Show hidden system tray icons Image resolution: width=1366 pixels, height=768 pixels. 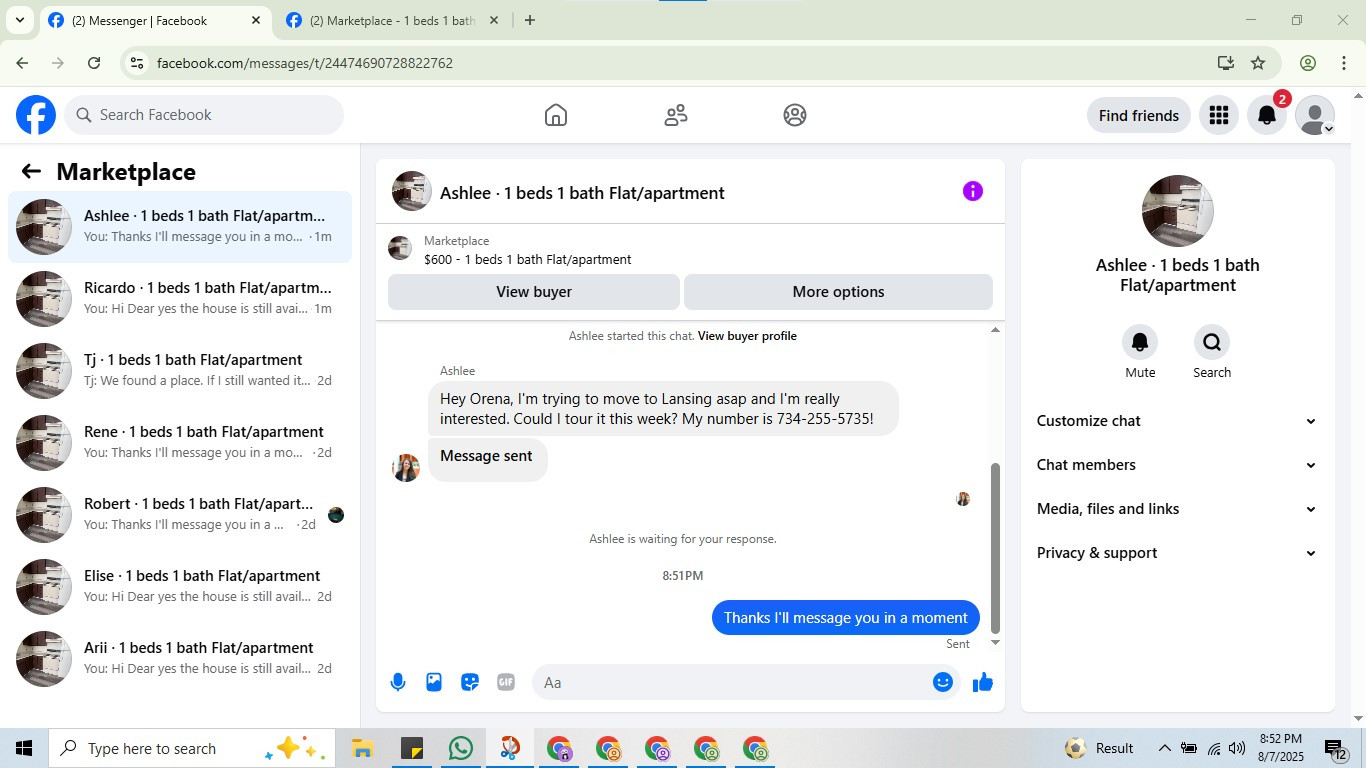1164,748
